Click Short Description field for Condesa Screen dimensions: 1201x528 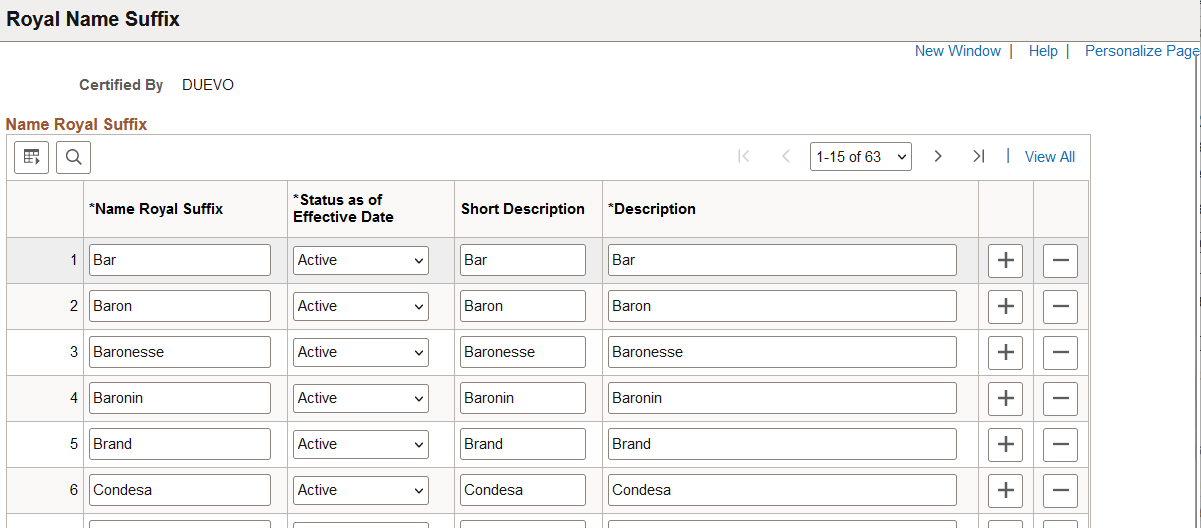tap(523, 490)
